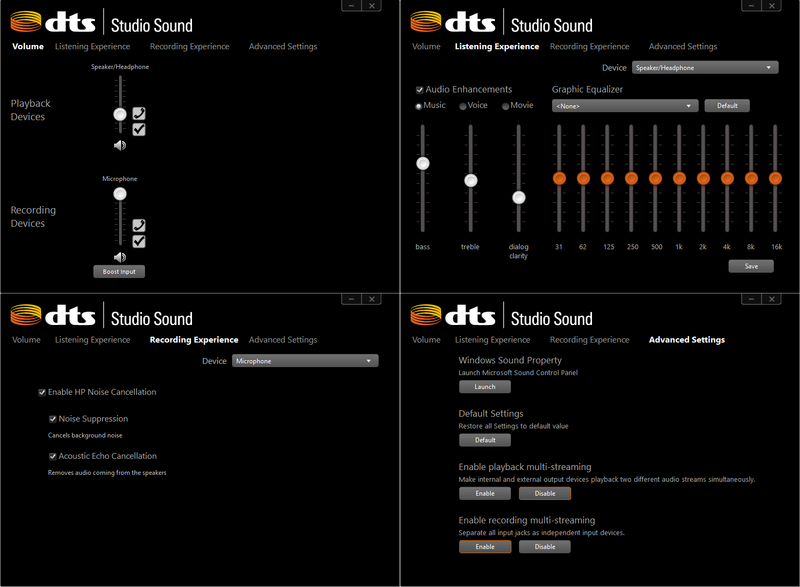
Task: Click the Speaker/Headphone volume slider knob
Action: [120, 114]
